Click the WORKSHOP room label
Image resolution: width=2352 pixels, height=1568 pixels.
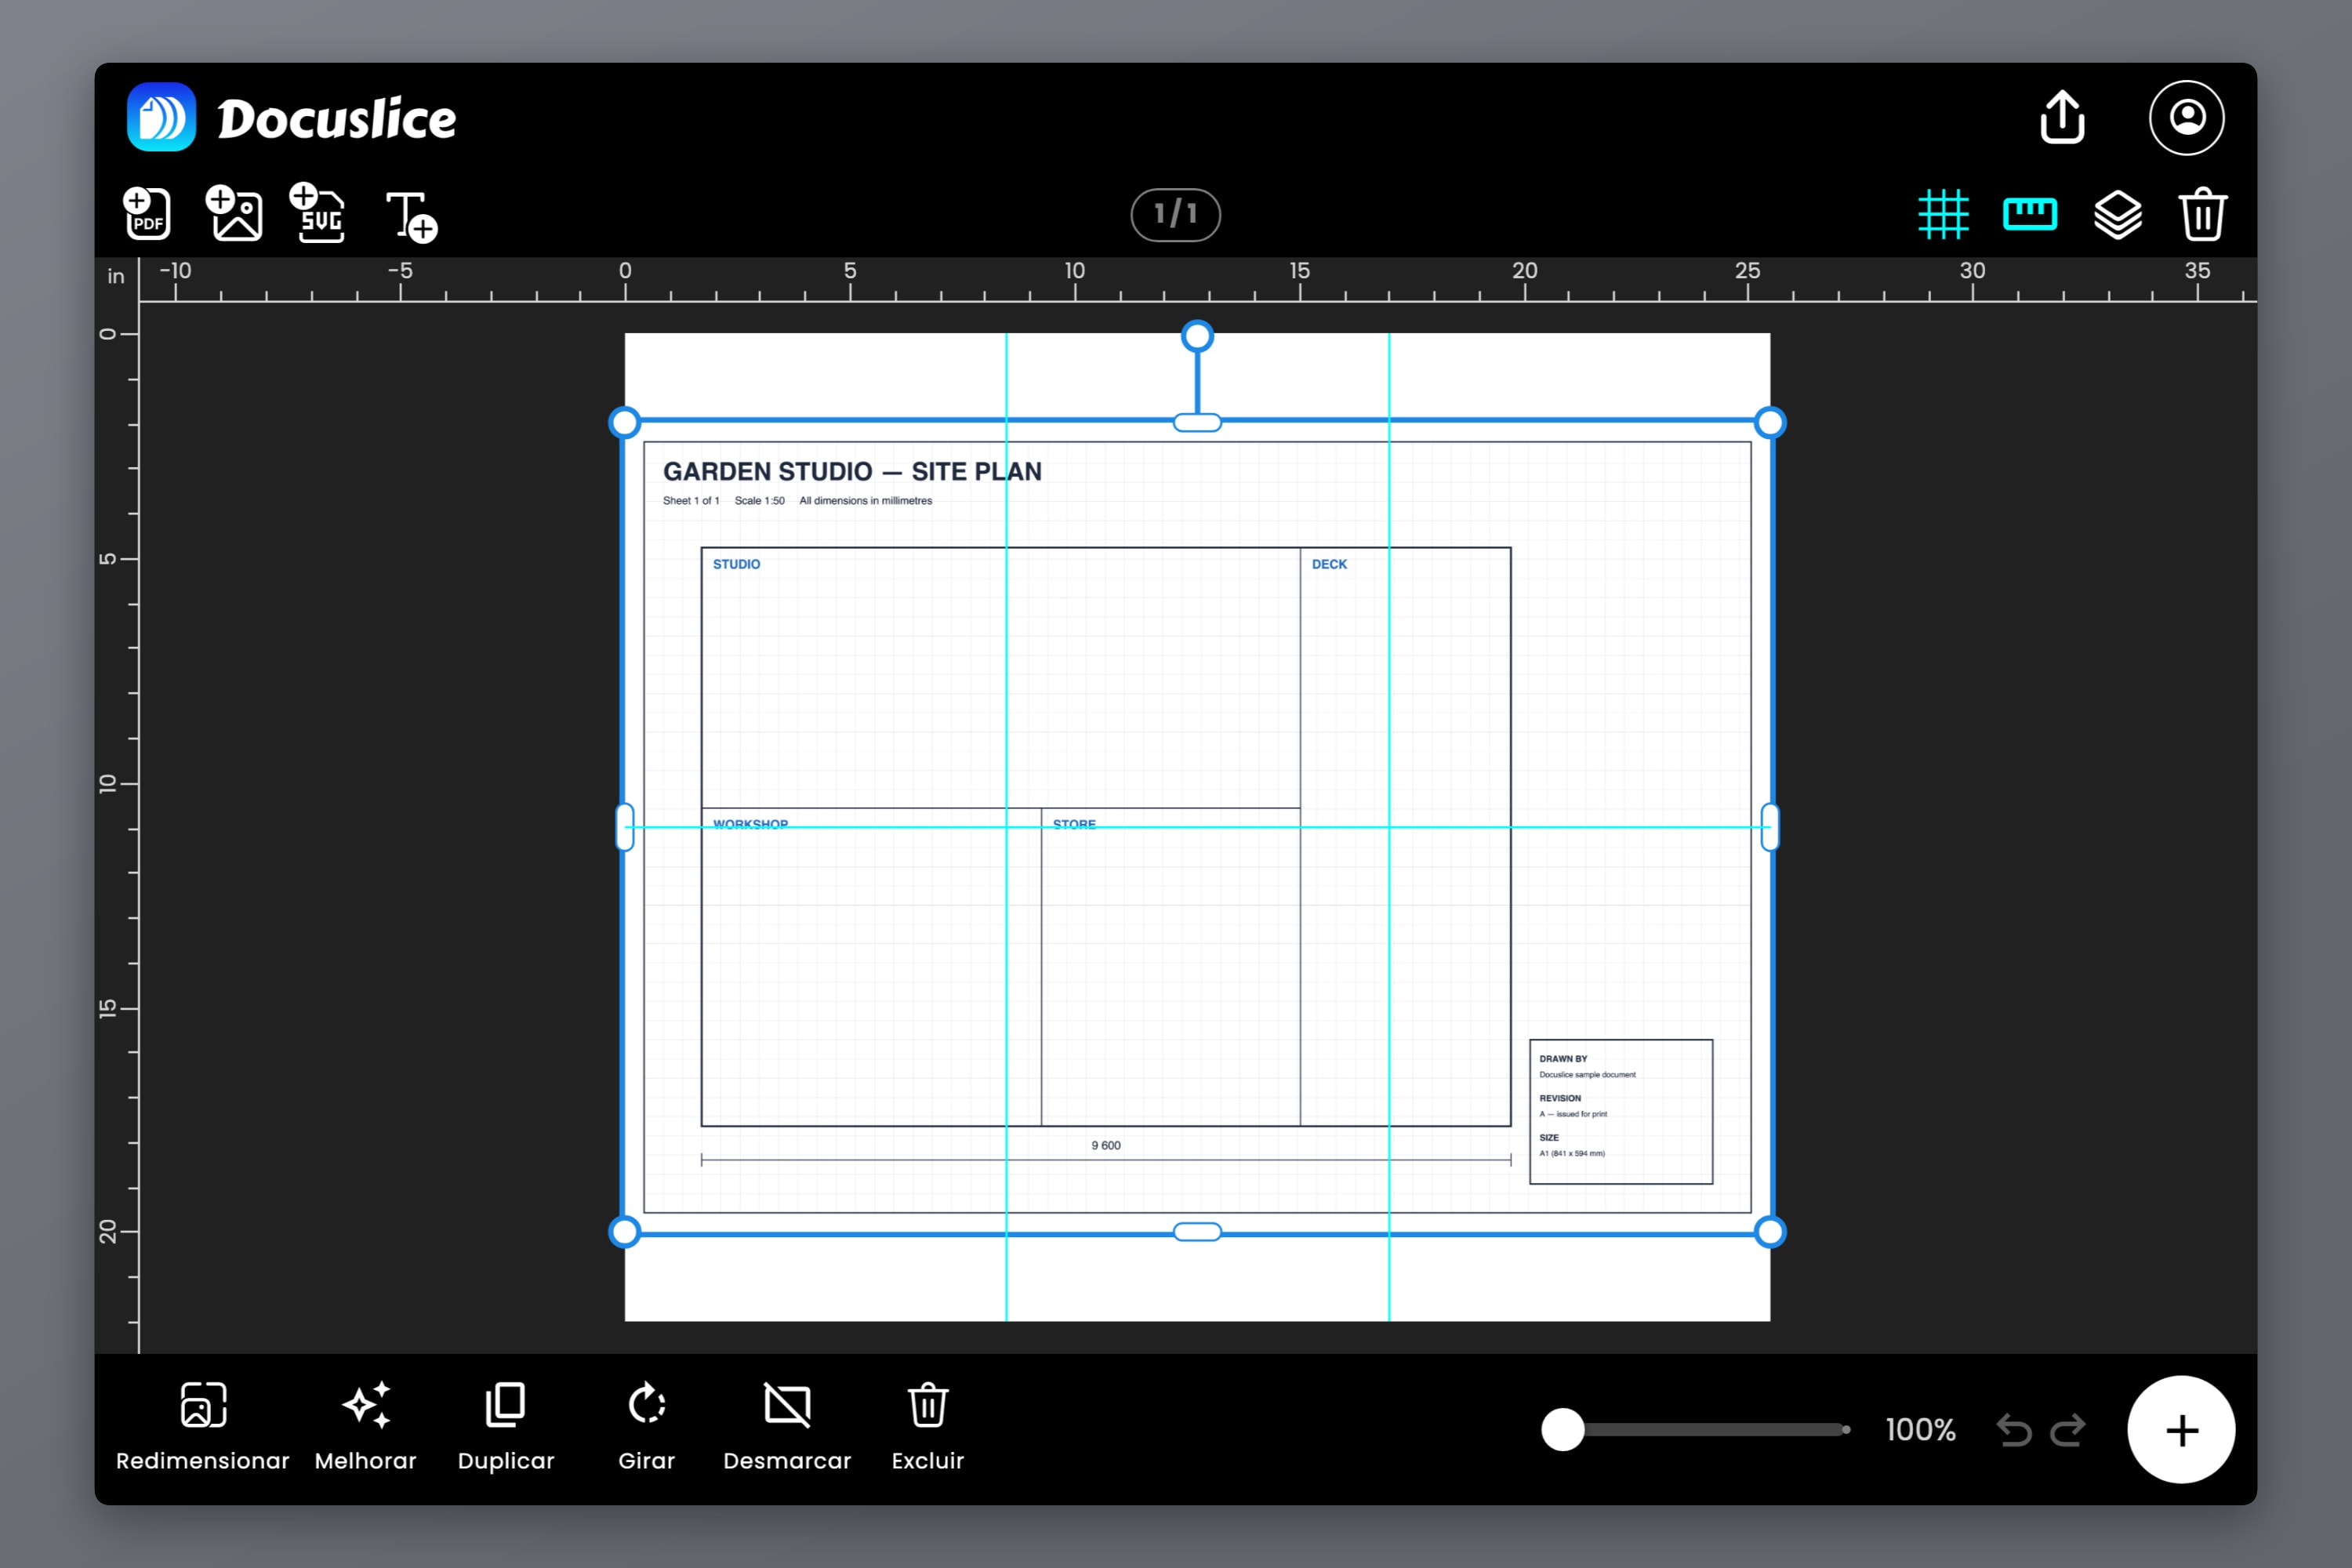coord(750,824)
